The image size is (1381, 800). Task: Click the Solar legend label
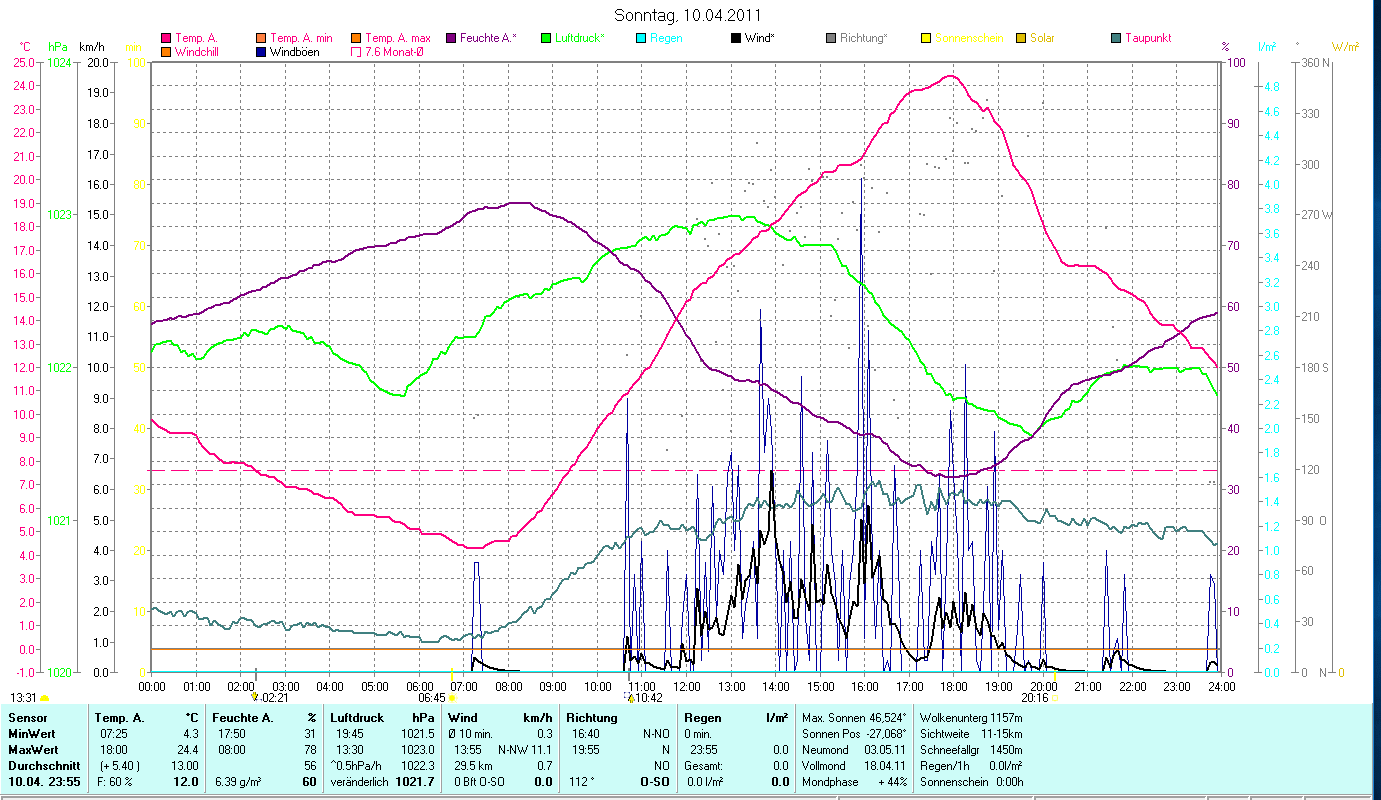[1042, 38]
